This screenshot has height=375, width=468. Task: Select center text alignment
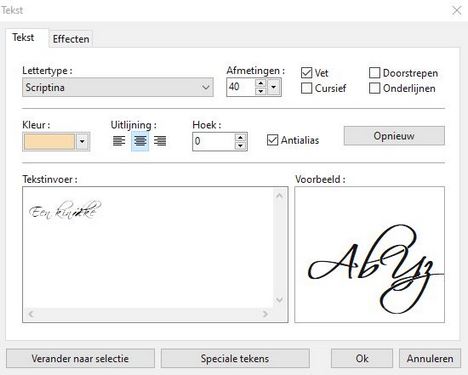(x=140, y=141)
